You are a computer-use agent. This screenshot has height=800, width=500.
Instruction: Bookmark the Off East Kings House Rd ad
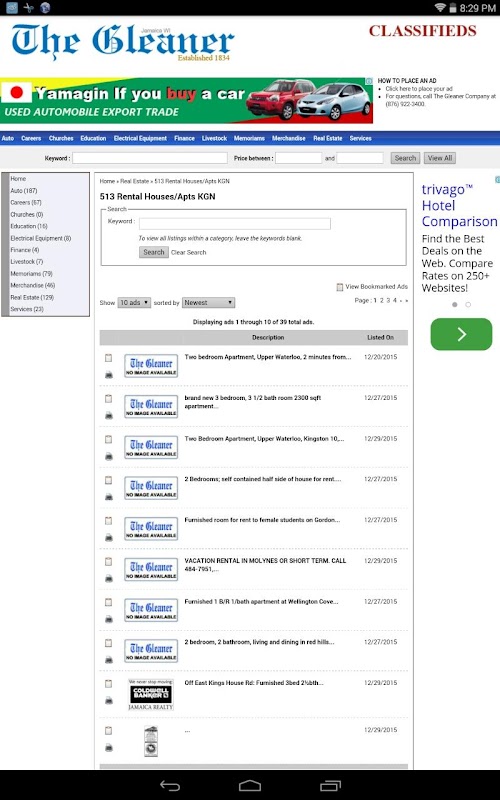pos(109,684)
